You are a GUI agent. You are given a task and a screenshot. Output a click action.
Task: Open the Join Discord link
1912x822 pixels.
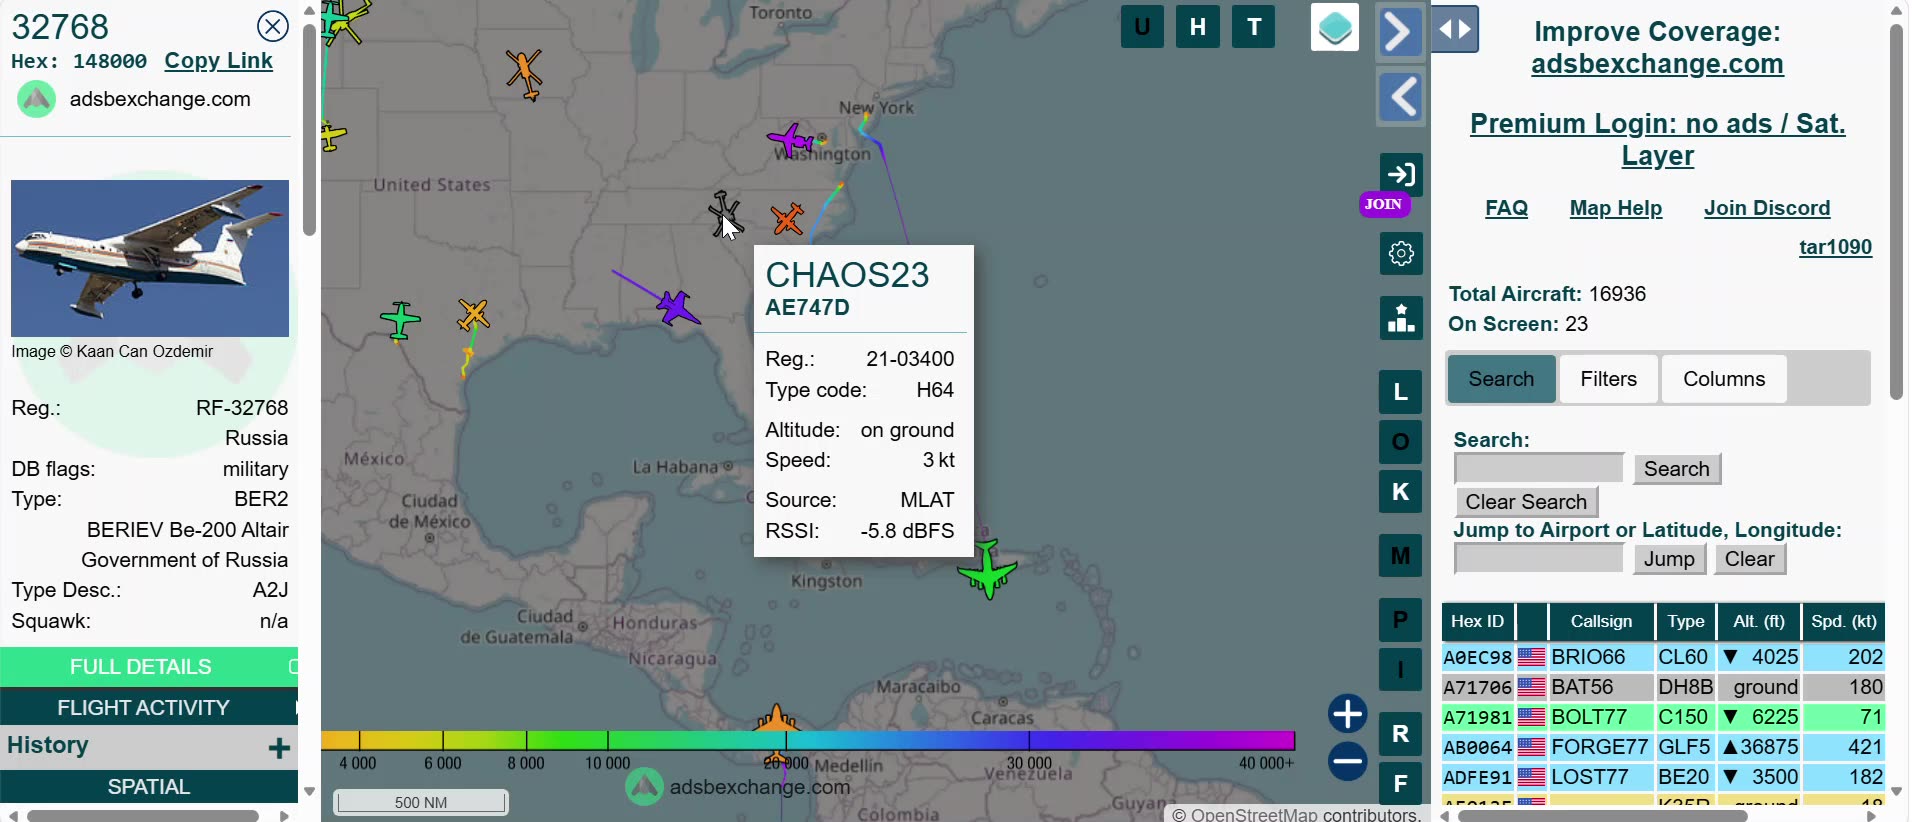(1767, 208)
